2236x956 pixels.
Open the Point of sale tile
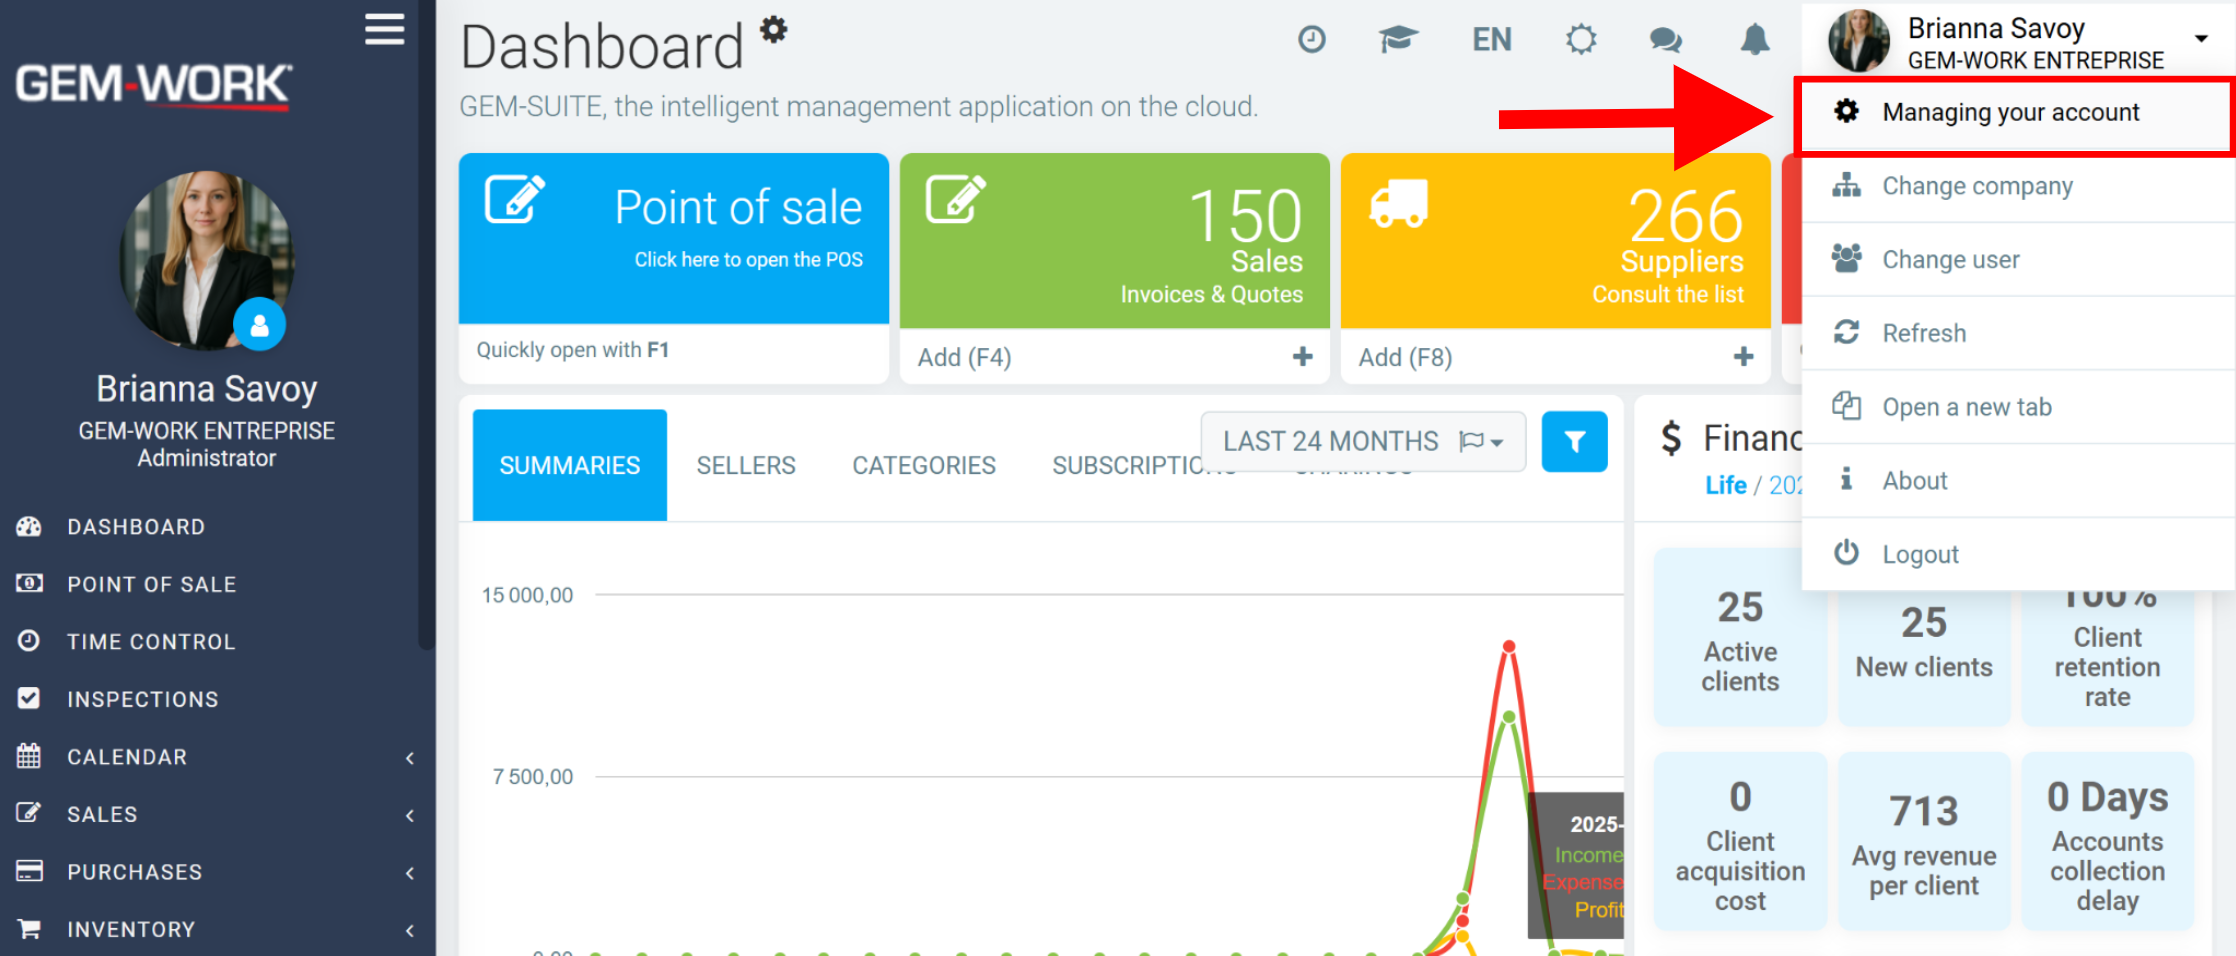pyautogui.click(x=674, y=238)
